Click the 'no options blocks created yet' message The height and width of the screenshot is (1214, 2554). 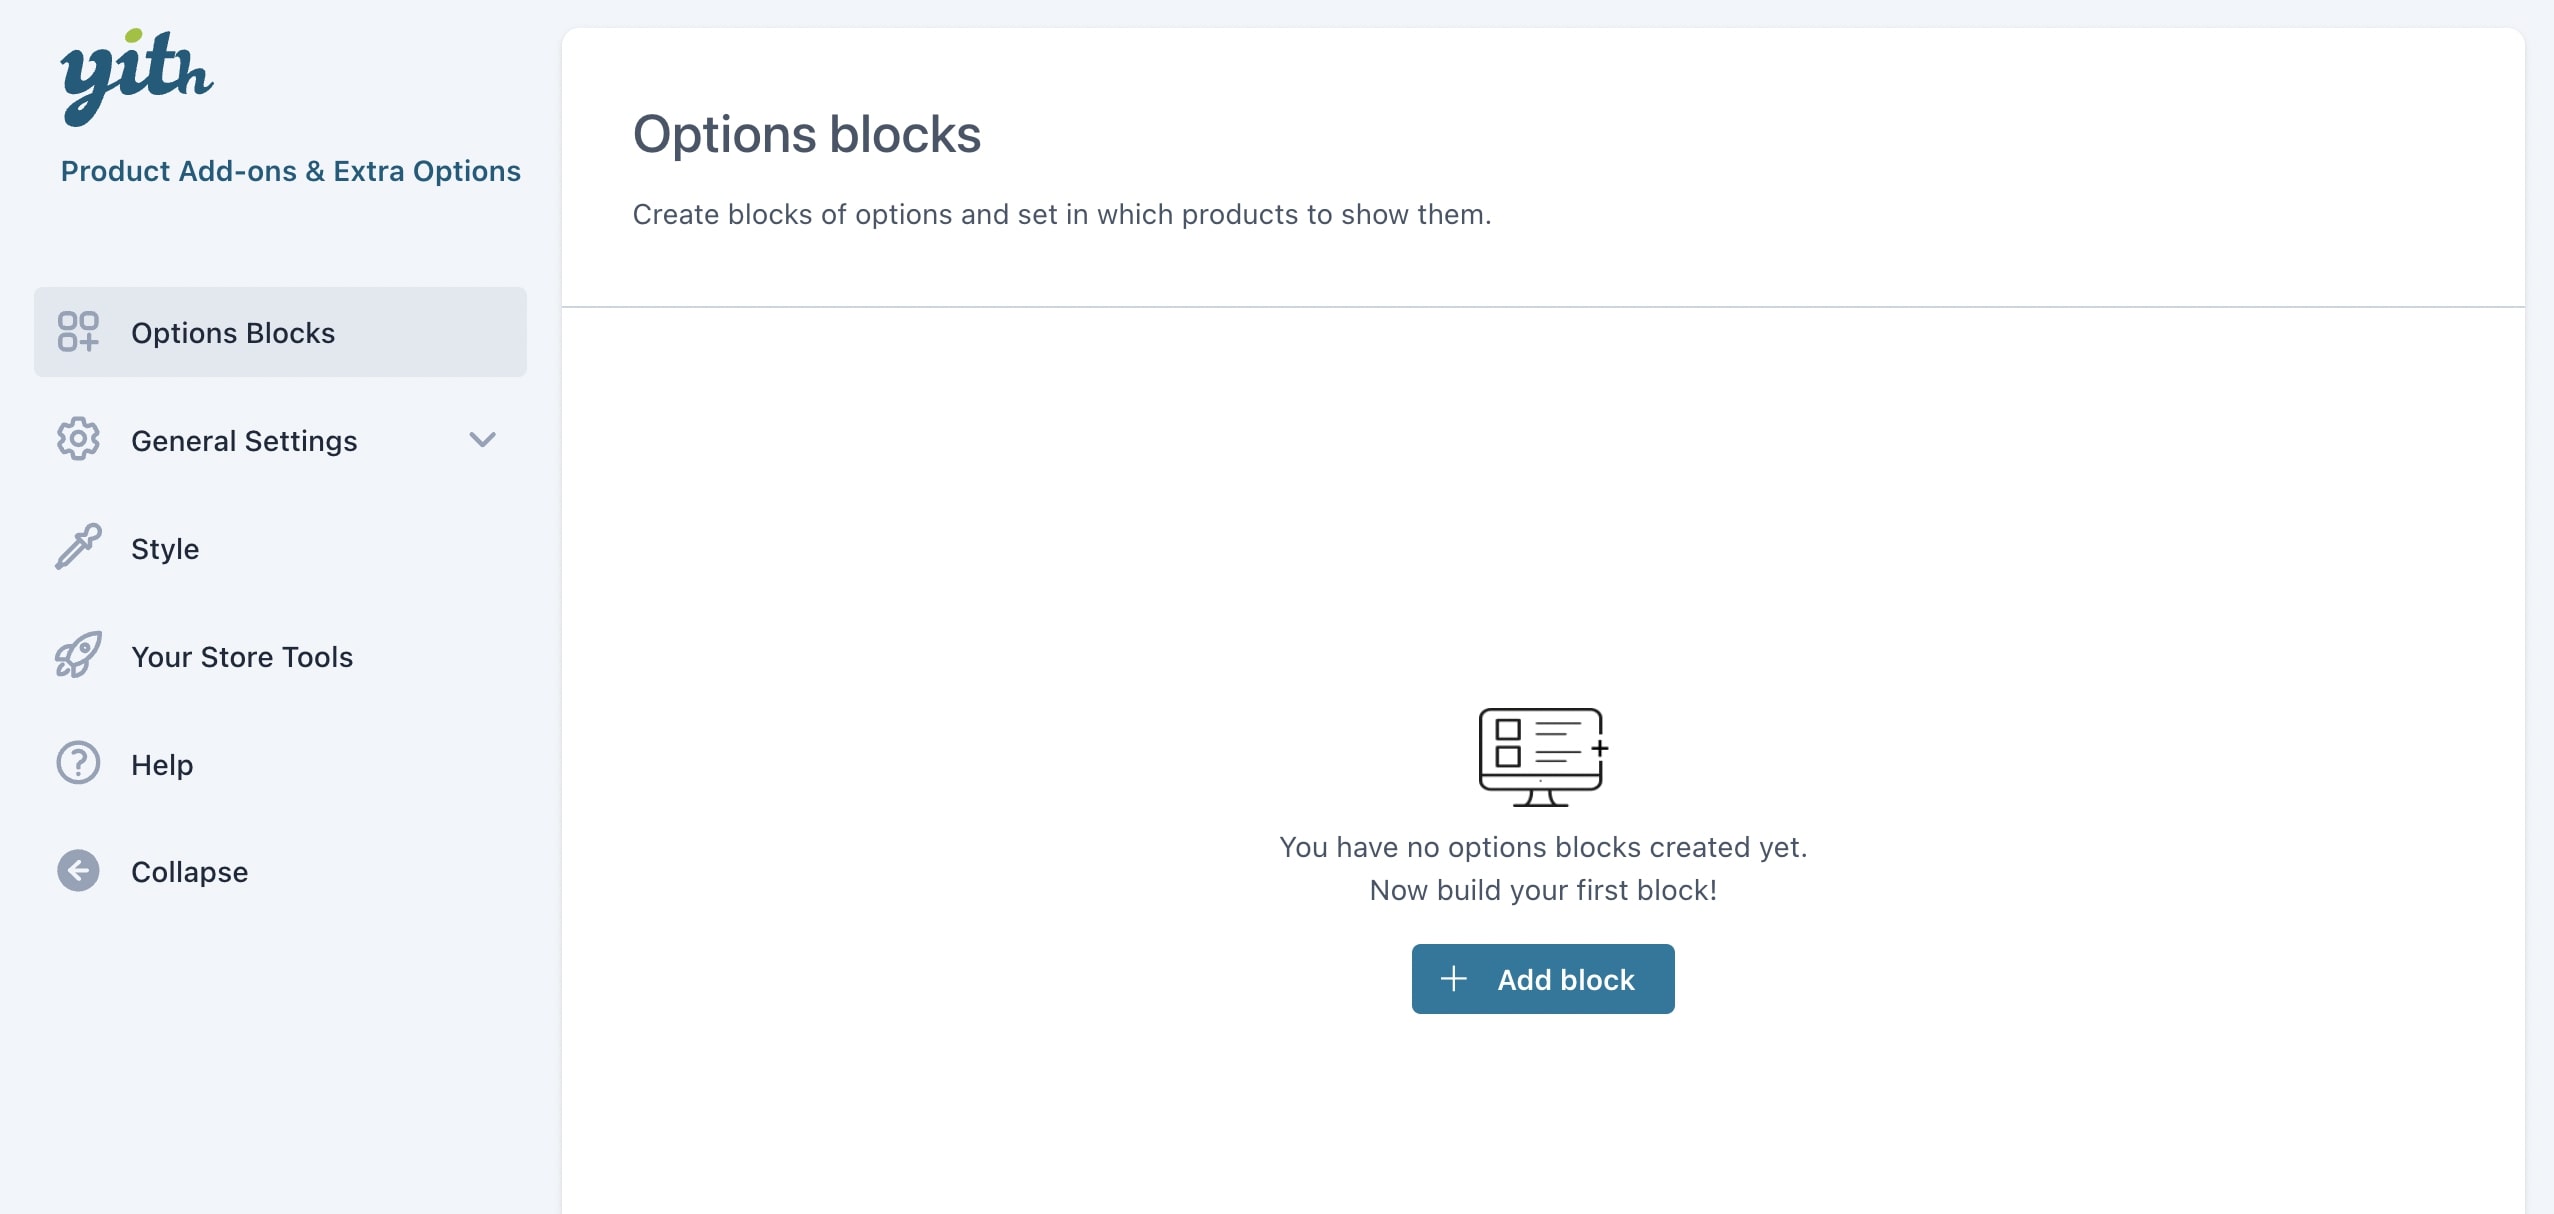[1543, 847]
